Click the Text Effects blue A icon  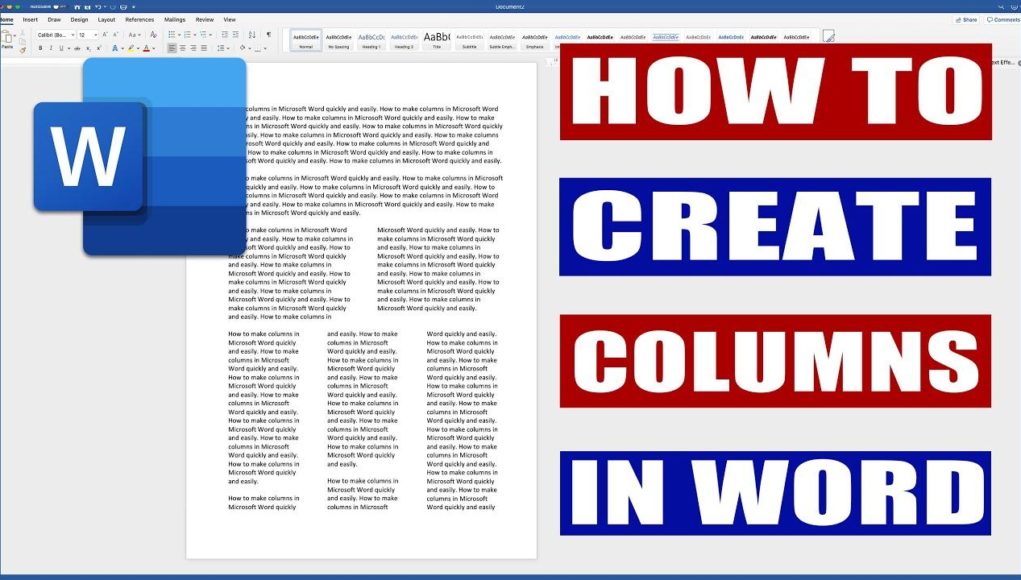(x=115, y=48)
